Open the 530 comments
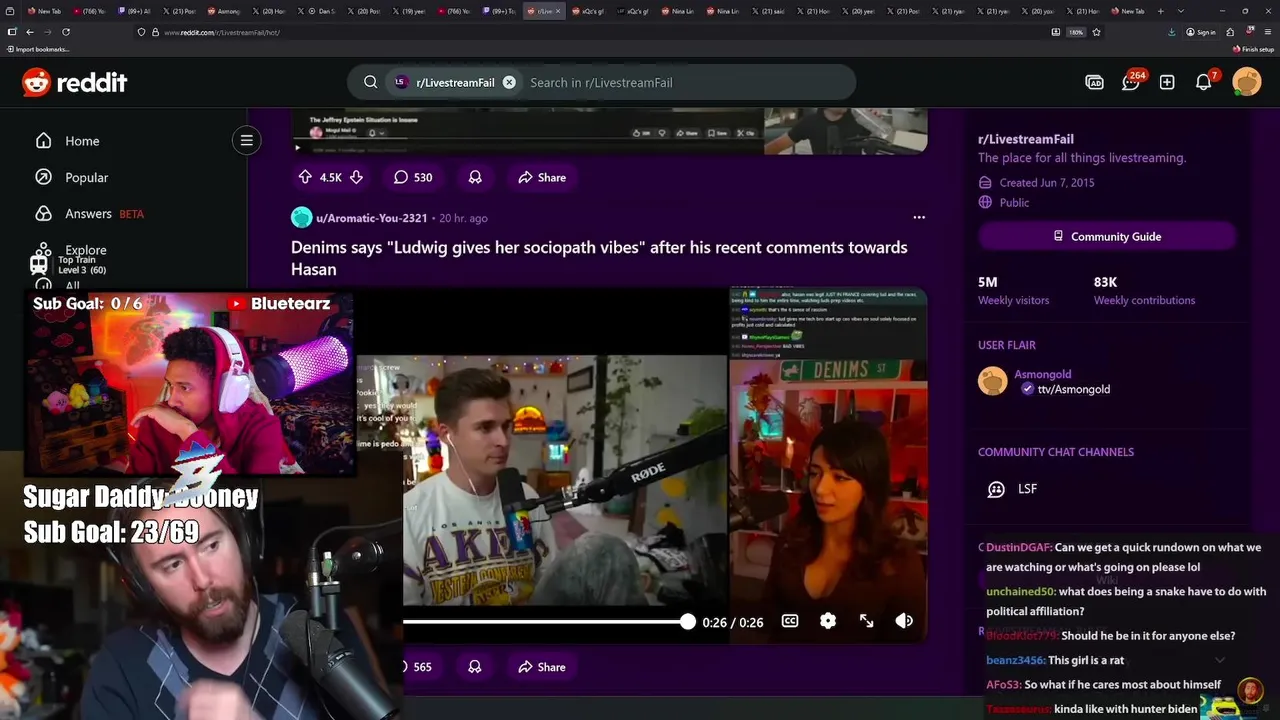This screenshot has width=1280, height=720. (413, 177)
